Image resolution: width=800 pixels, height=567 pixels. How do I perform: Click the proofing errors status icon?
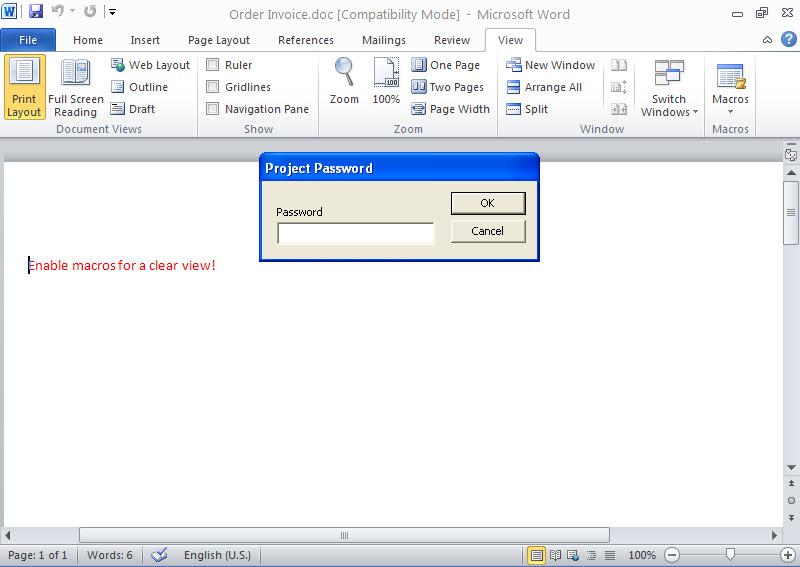[159, 555]
